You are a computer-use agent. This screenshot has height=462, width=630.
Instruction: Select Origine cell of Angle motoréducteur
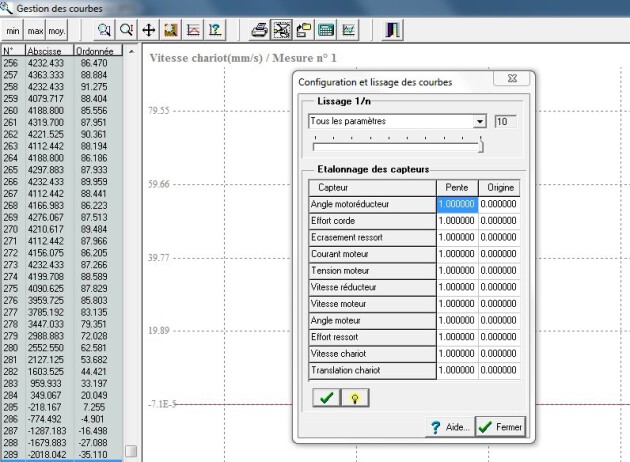(x=499, y=204)
